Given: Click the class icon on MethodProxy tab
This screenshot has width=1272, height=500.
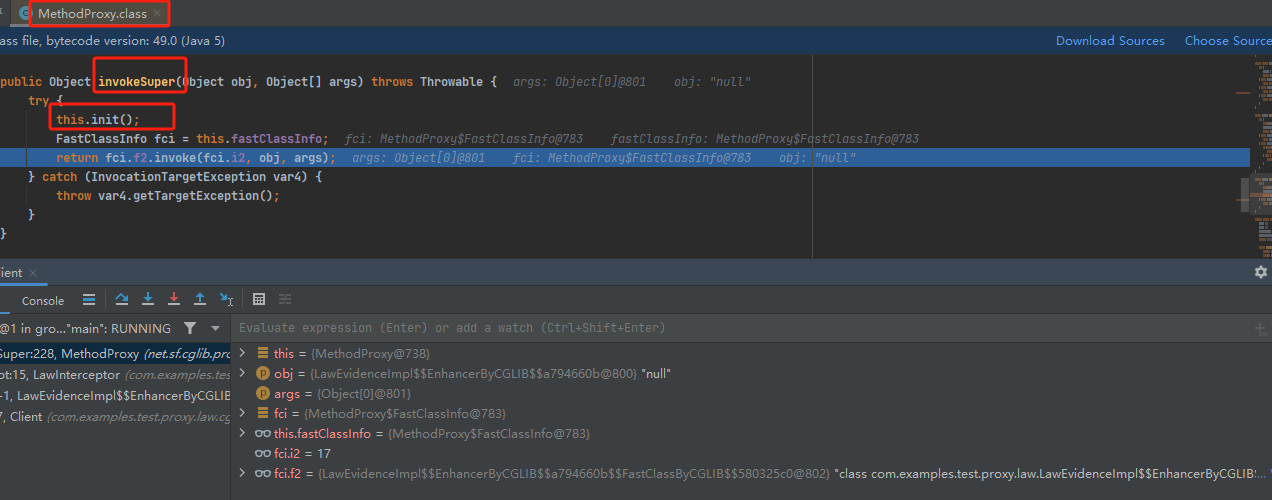Looking at the screenshot, I should 25,14.
